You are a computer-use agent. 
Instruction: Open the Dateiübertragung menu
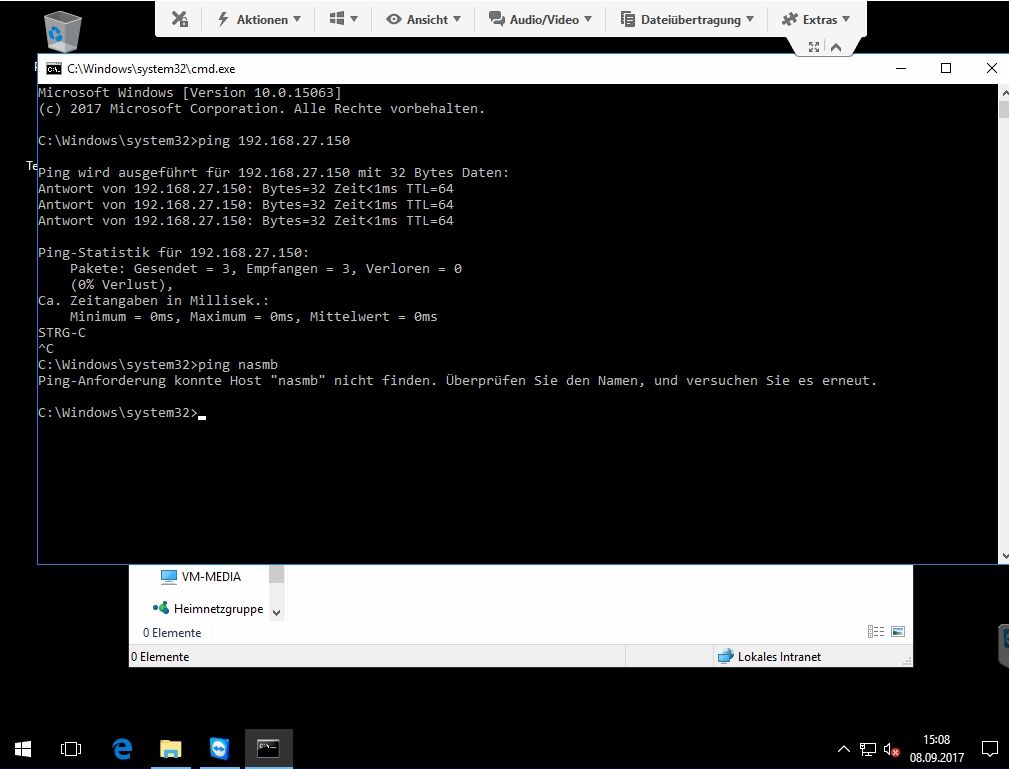click(x=687, y=19)
